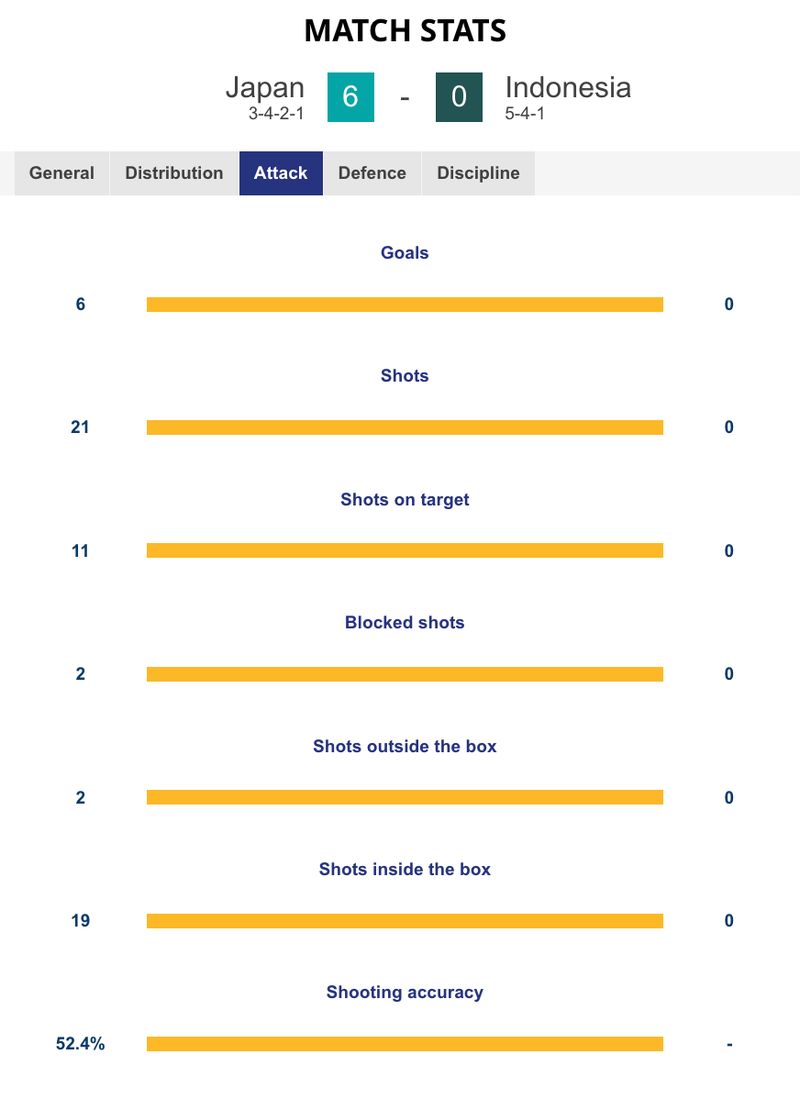Screen dimensions: 800x1099
Task: Click Indonesia's score box showing 0
Action: coord(459,97)
